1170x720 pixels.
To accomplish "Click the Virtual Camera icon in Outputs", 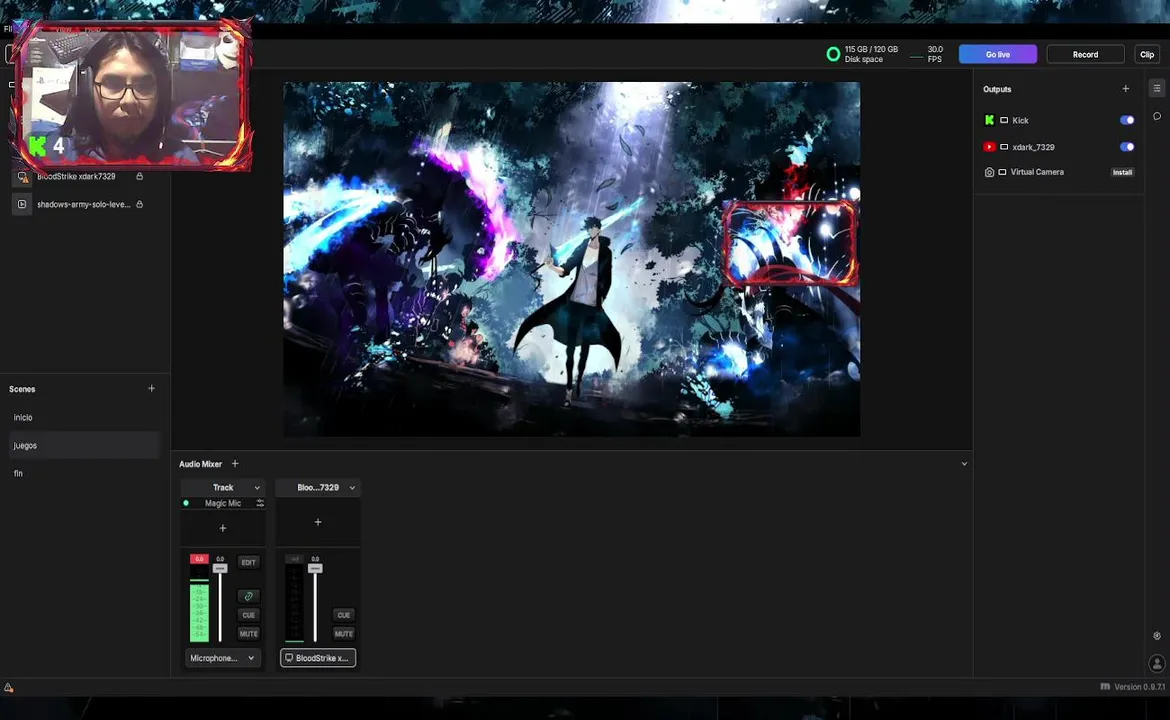I will 989,172.
